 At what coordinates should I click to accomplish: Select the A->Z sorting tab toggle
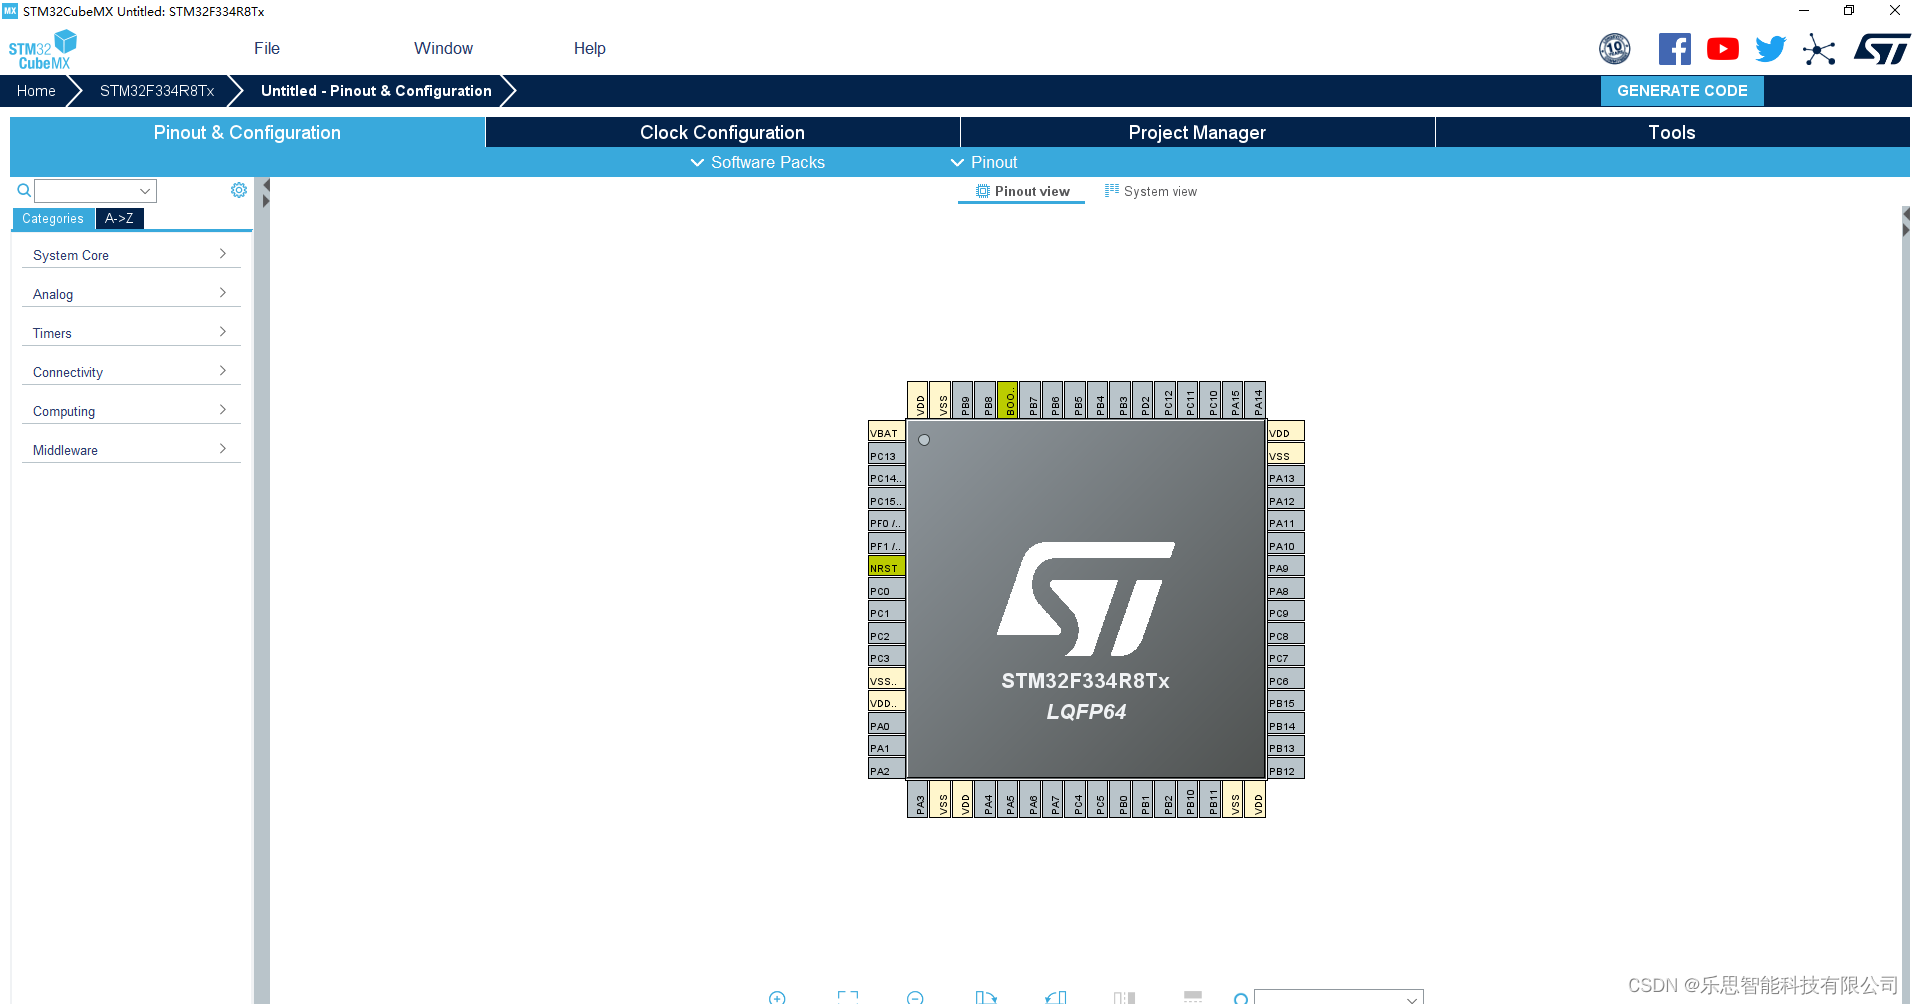(119, 218)
